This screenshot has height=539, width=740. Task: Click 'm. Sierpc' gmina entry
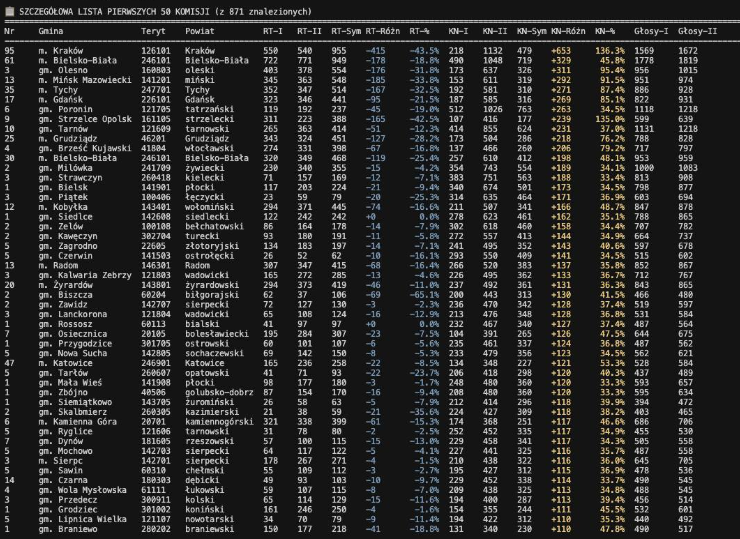pyautogui.click(x=60, y=461)
